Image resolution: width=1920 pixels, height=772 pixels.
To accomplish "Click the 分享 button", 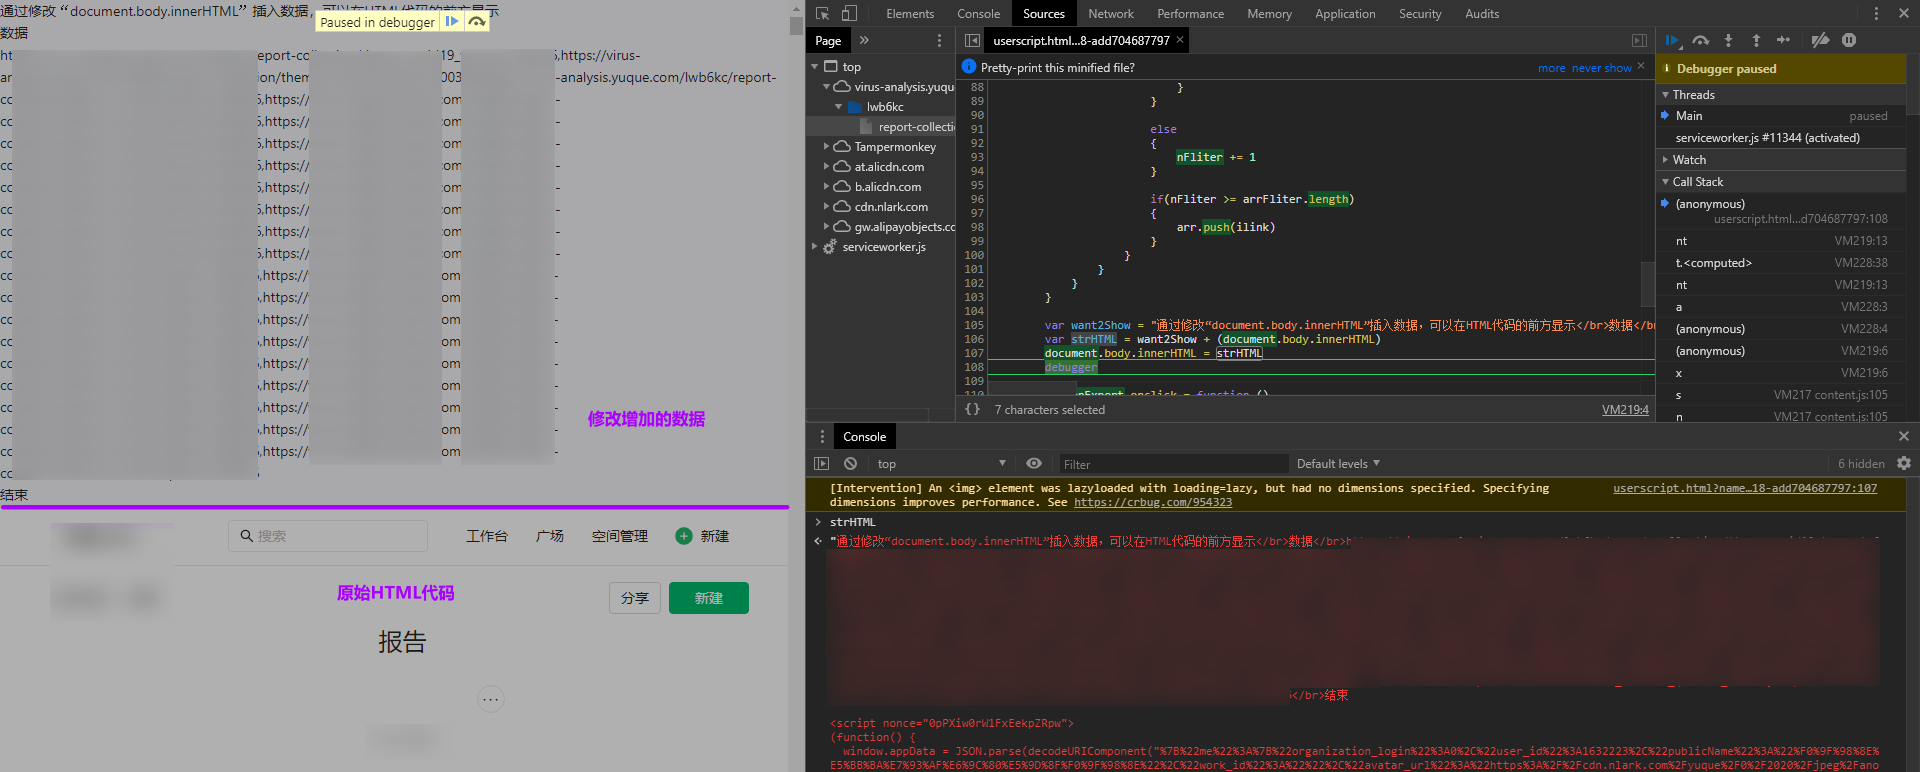I will point(635,598).
